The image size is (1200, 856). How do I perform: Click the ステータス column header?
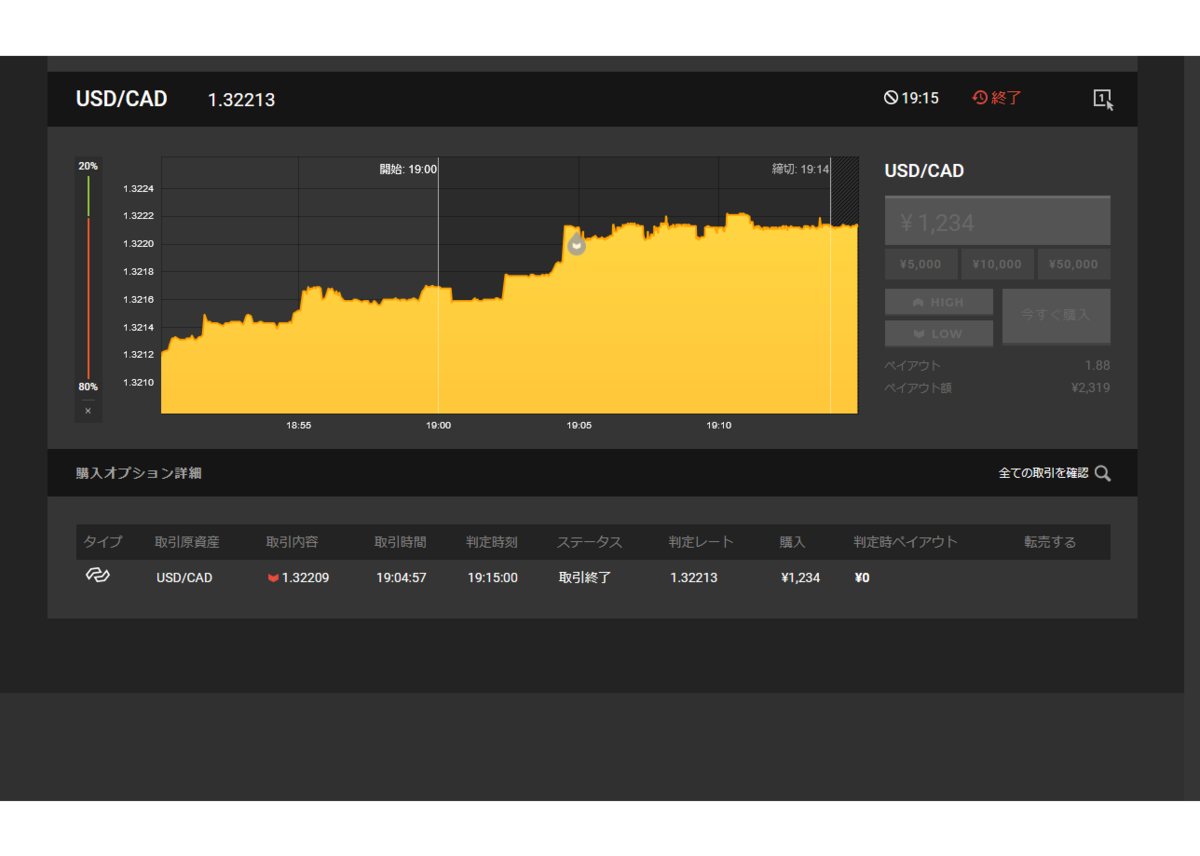pyautogui.click(x=589, y=542)
